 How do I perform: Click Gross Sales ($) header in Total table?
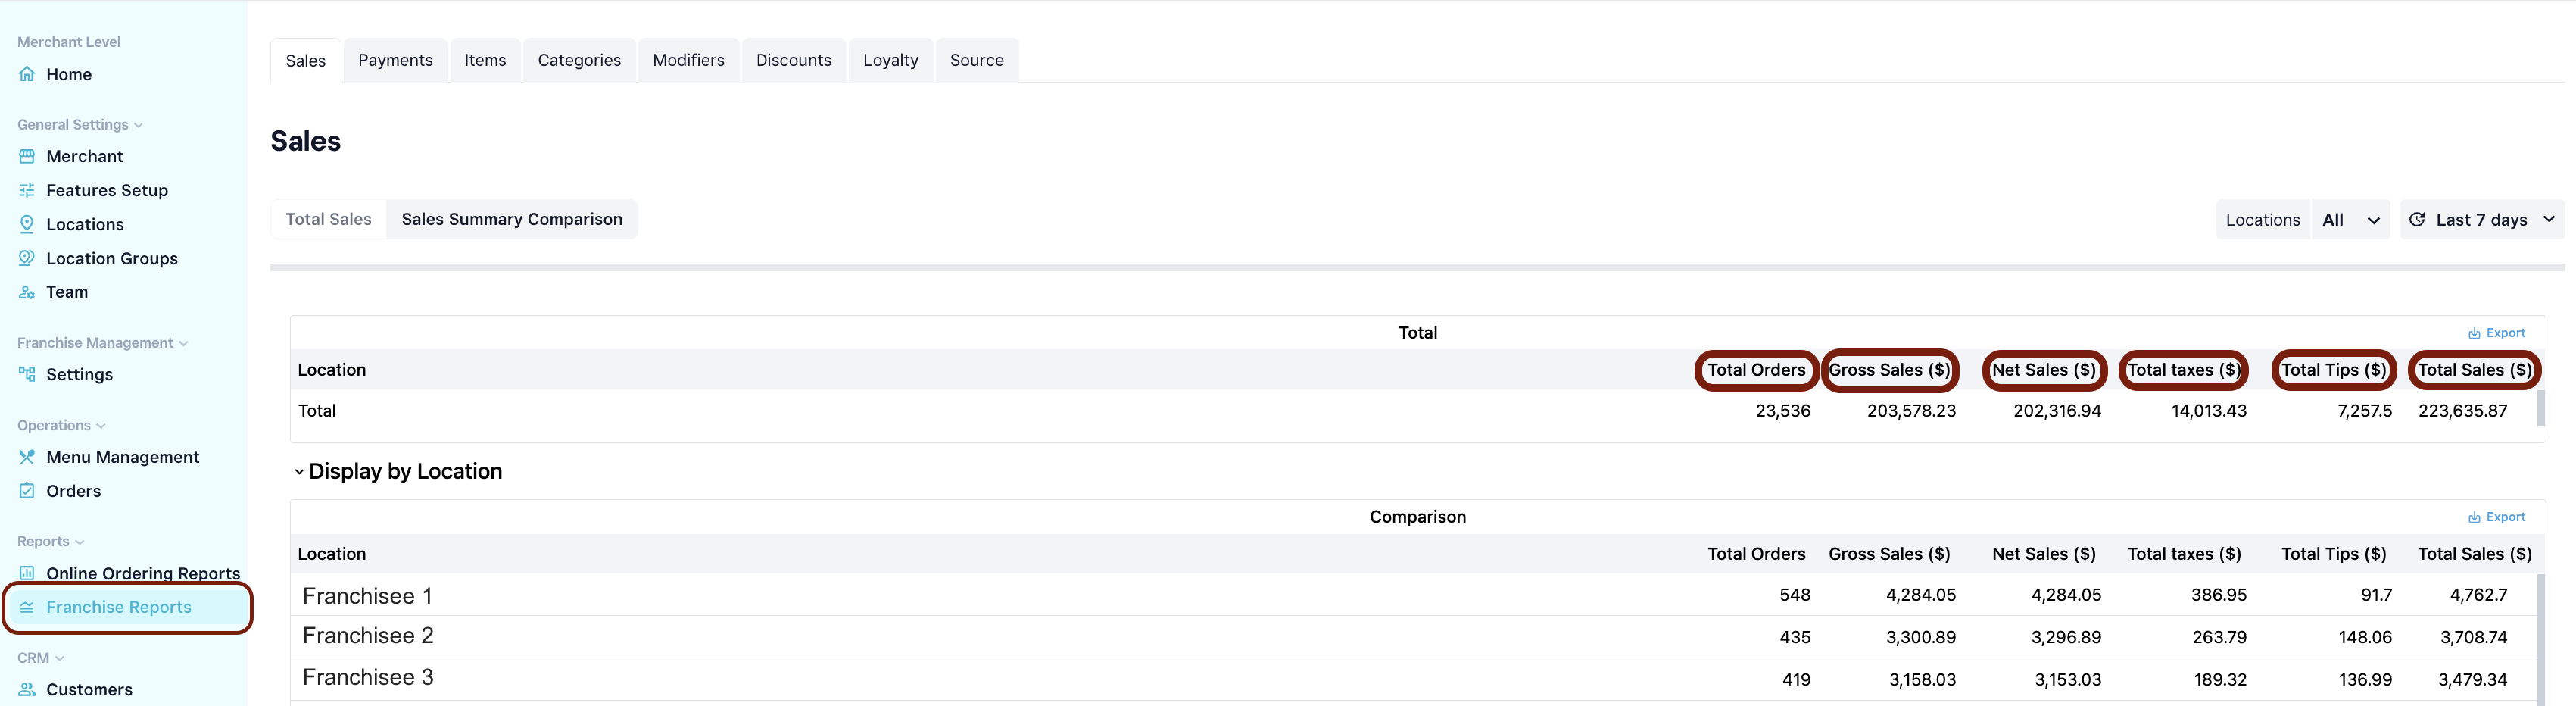tap(1889, 370)
